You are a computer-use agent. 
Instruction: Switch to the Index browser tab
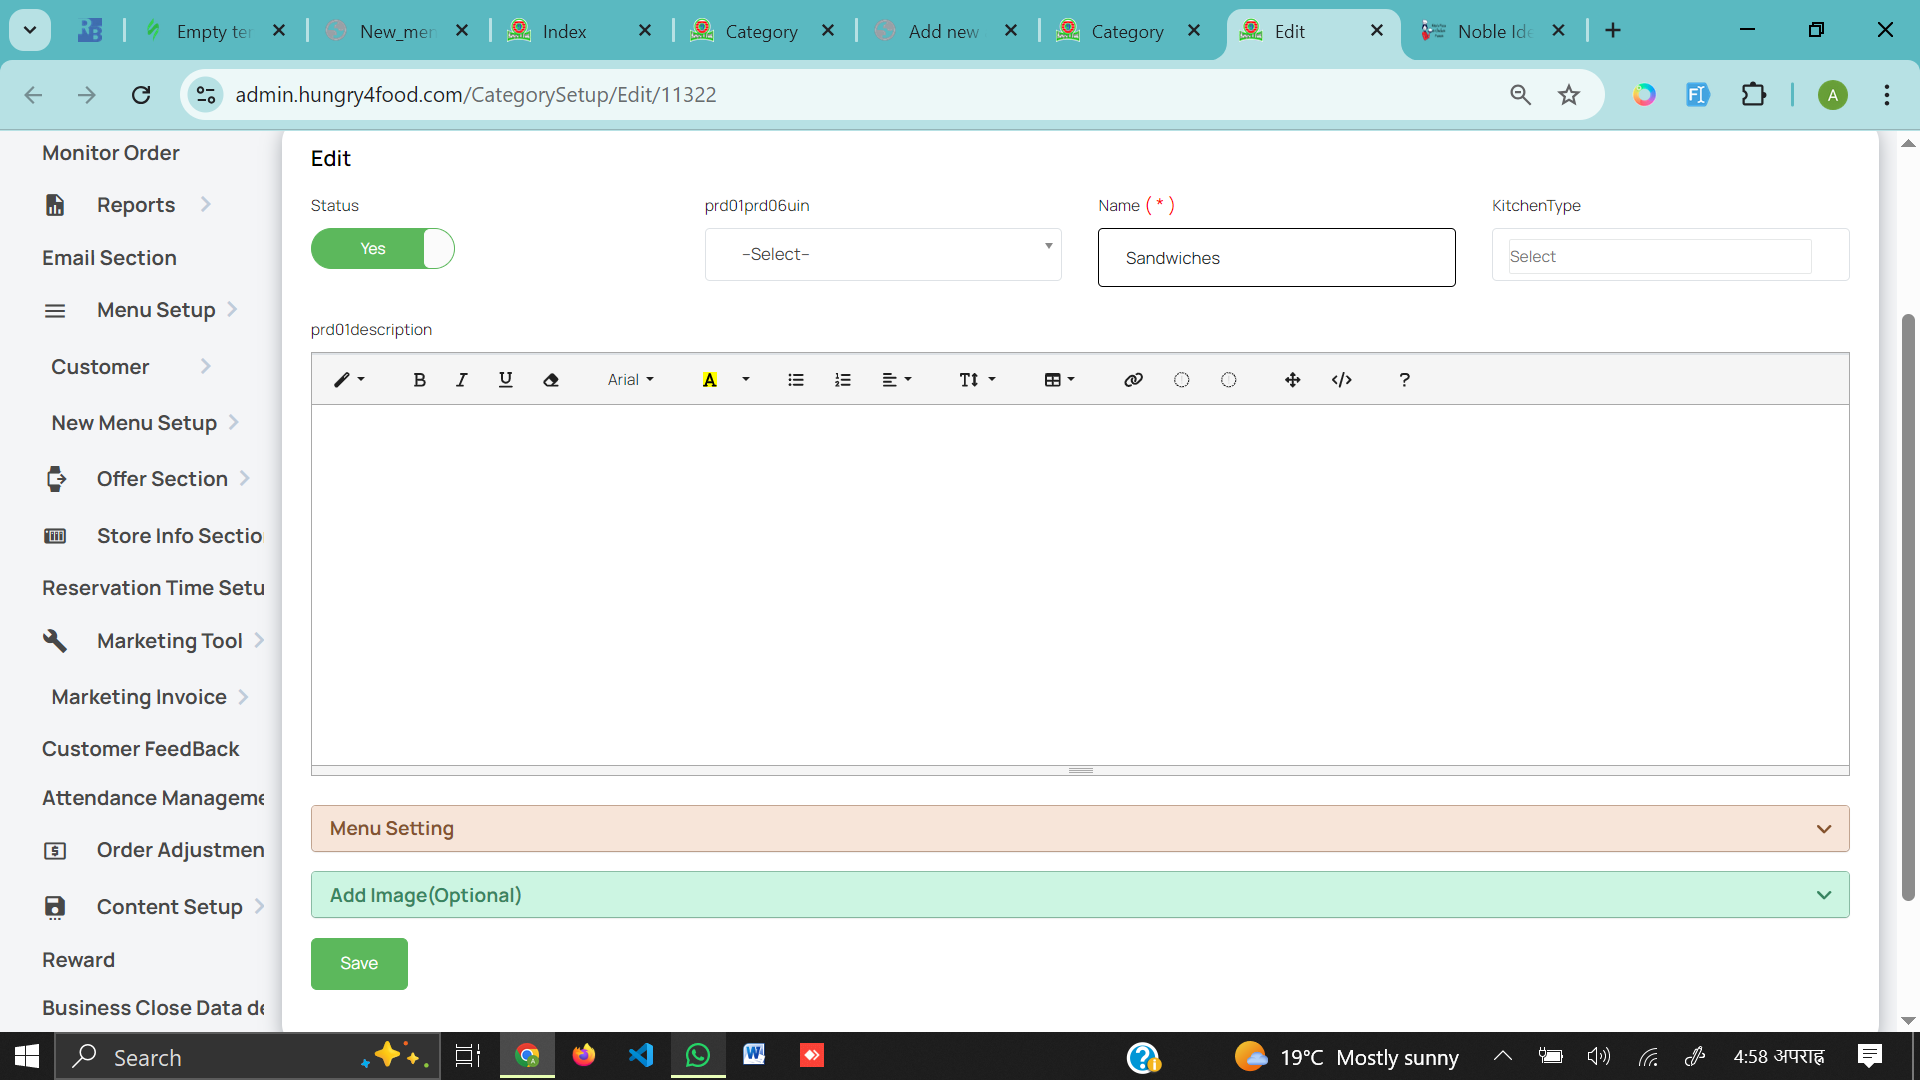pyautogui.click(x=564, y=31)
